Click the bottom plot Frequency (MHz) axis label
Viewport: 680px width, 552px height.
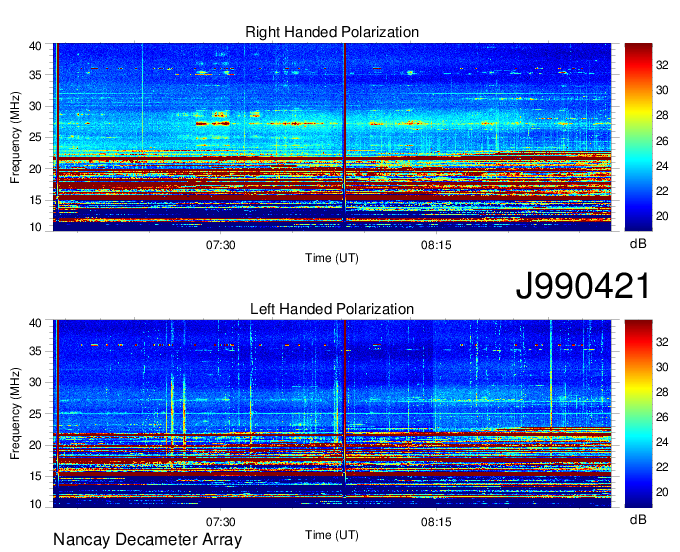coord(15,414)
